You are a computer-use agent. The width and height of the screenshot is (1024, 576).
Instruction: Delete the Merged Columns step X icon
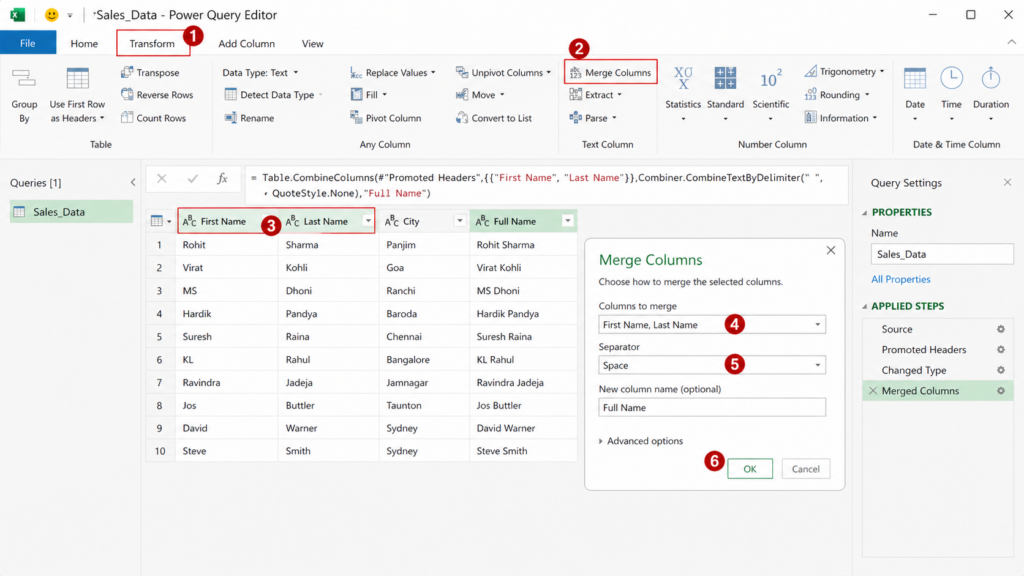(x=873, y=391)
